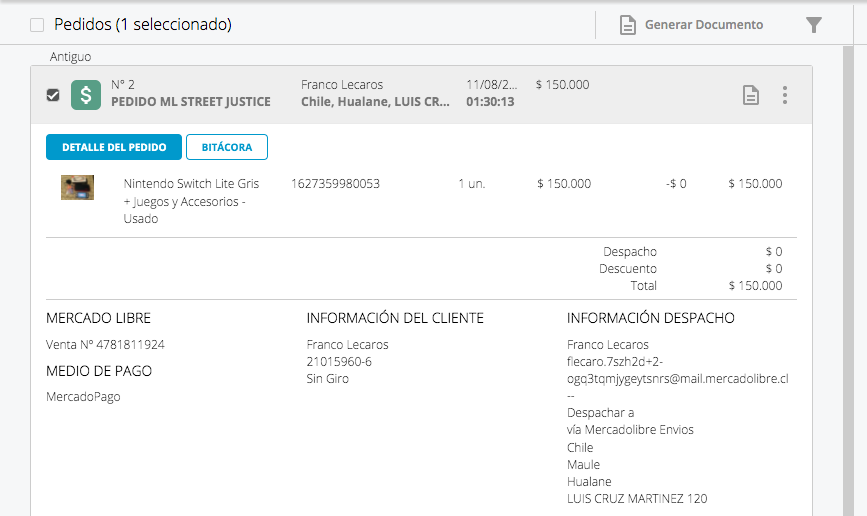
Task: Click the Antiguo group label
Action: point(70,56)
